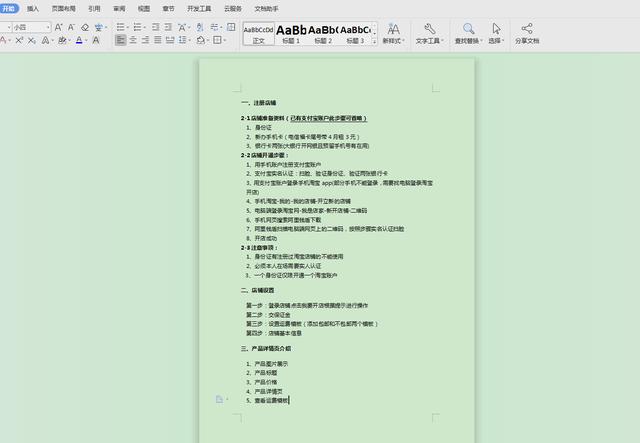Apply a numbered list
Screen dimensions: 640x443
(x=137, y=27)
